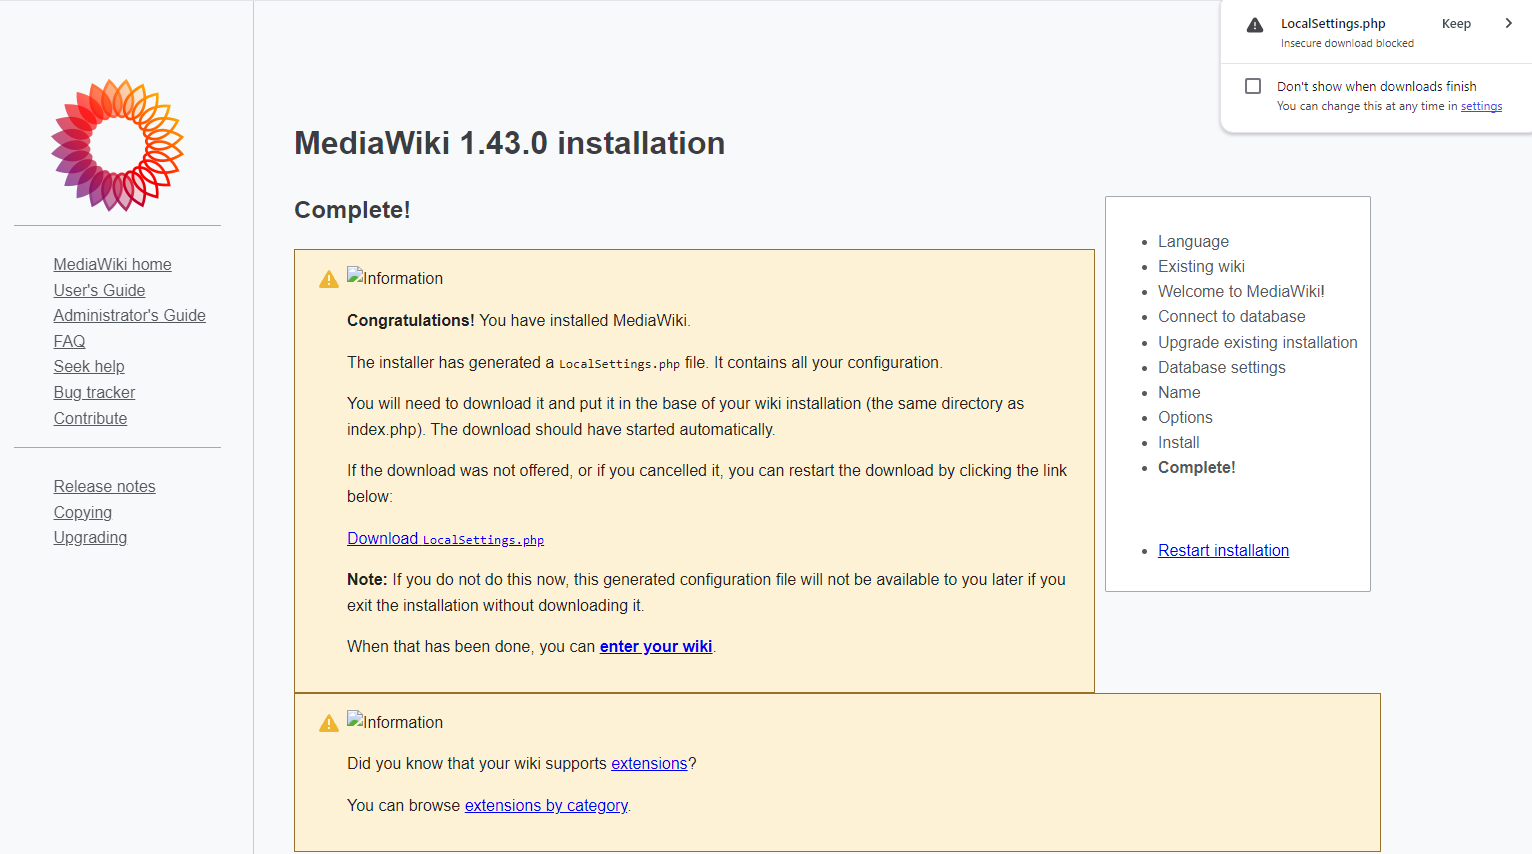The image size is (1532, 854).
Task: Expand the blocked download chevron arrow
Action: click(x=1509, y=23)
